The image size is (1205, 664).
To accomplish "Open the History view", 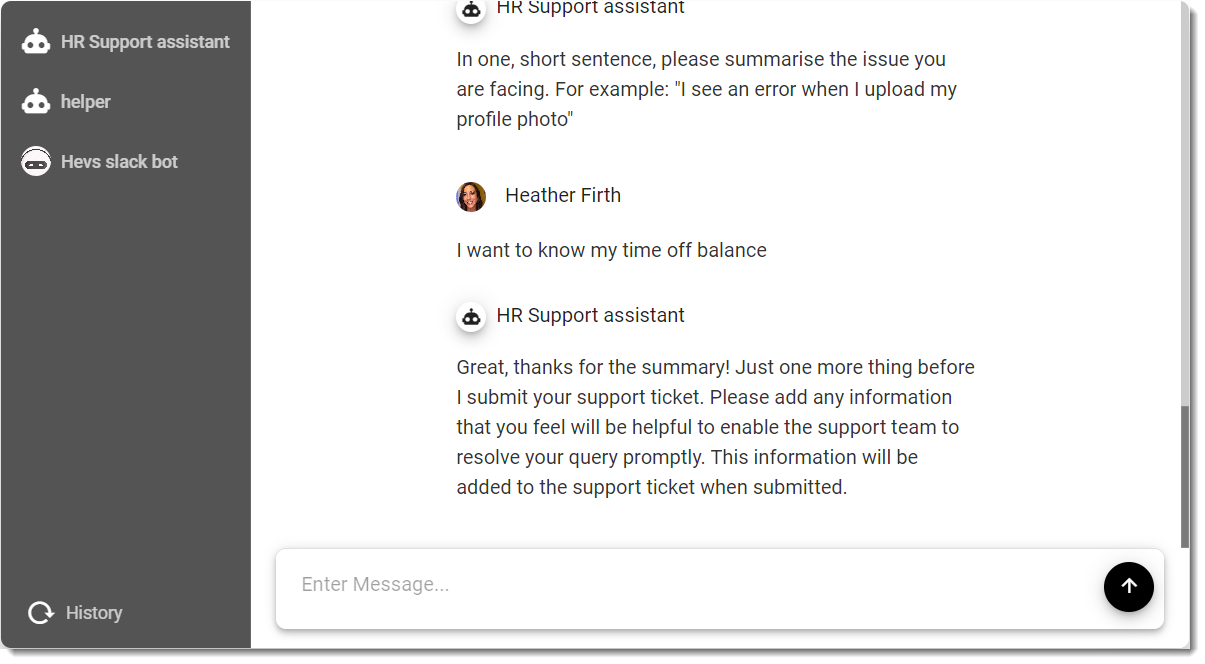I will (x=94, y=612).
